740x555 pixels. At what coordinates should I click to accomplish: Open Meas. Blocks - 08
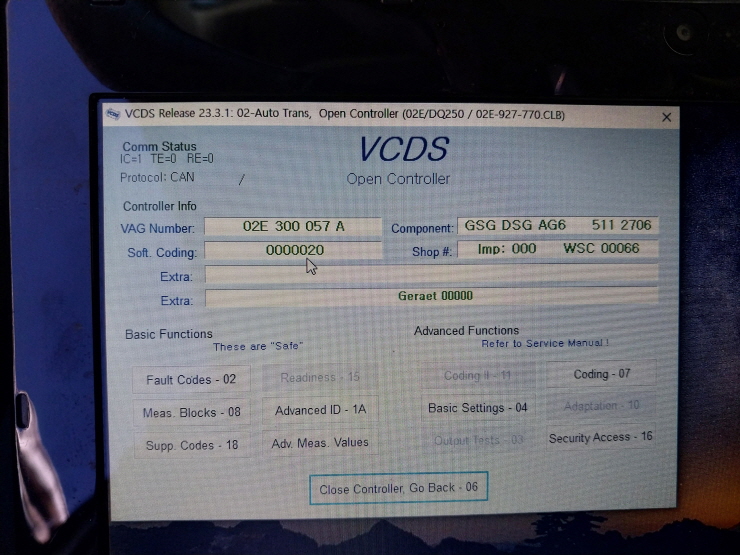click(191, 412)
